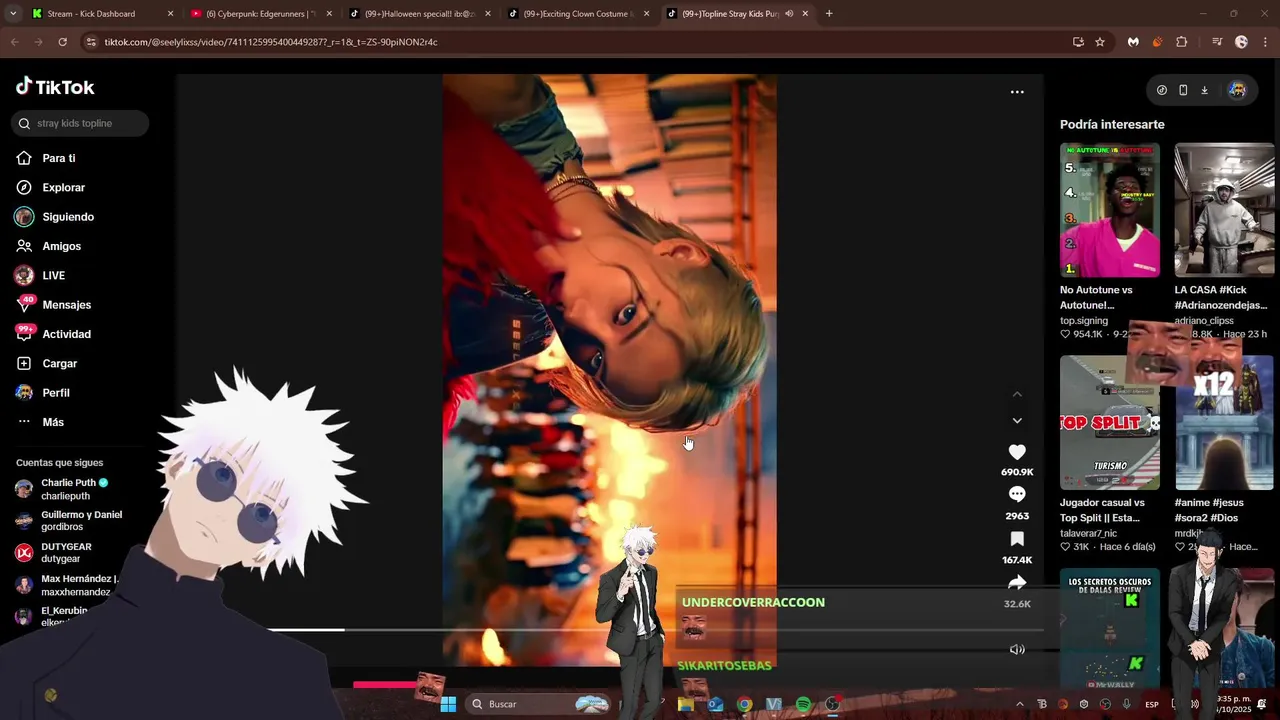Open the orange extension icon in toolbar
Image resolution: width=1280 pixels, height=720 pixels.
(1157, 42)
